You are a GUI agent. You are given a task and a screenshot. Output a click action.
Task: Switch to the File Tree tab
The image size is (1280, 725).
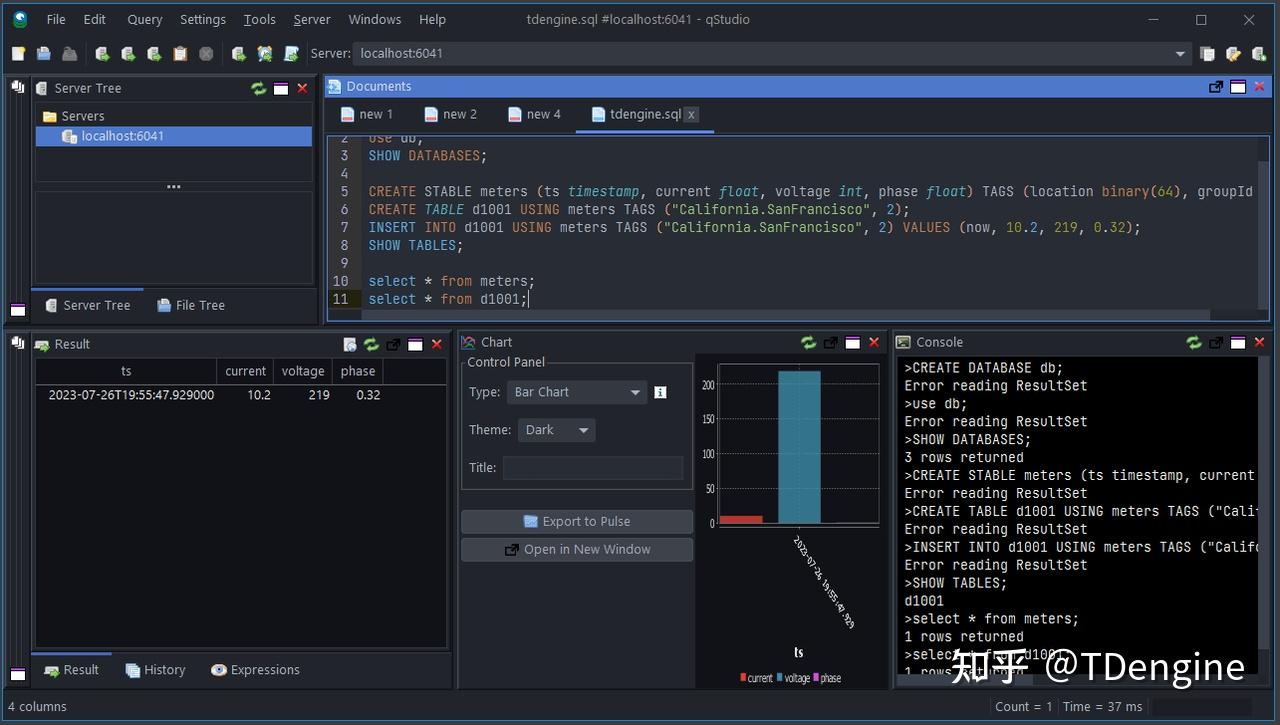pyautogui.click(x=191, y=305)
